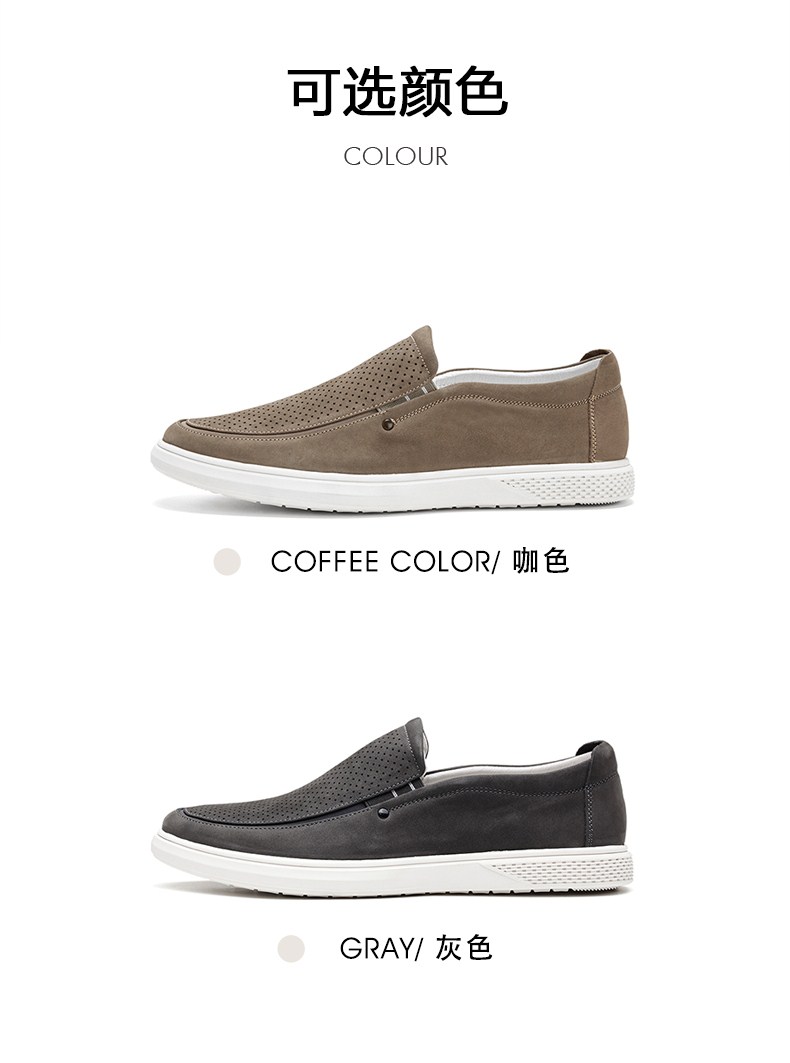Click the 灰色 Chinese characters
Image resolution: width=790 pixels, height=1063 pixels.
coord(464,948)
